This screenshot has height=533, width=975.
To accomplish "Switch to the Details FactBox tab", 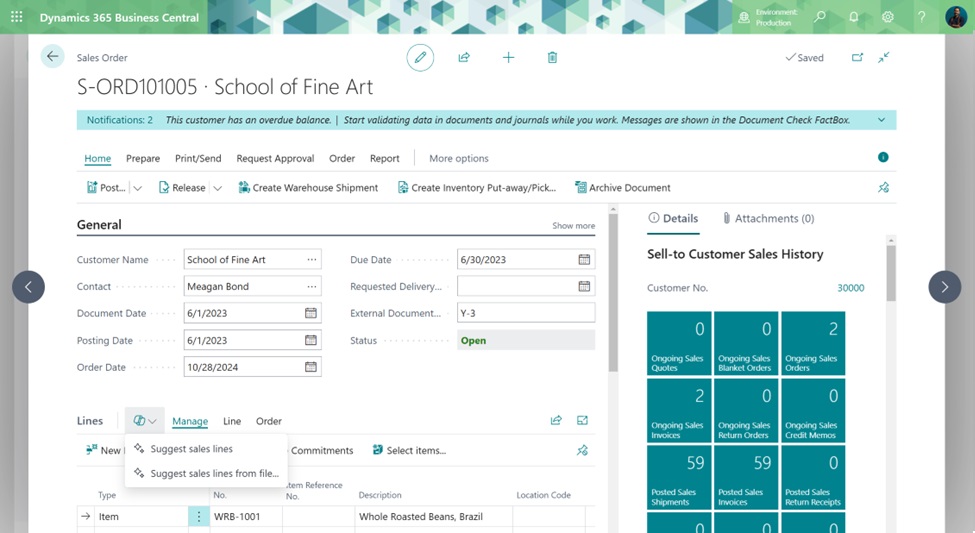I will coord(673,218).
